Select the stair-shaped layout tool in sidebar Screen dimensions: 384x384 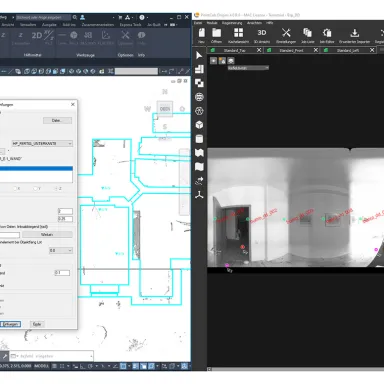click(199, 69)
